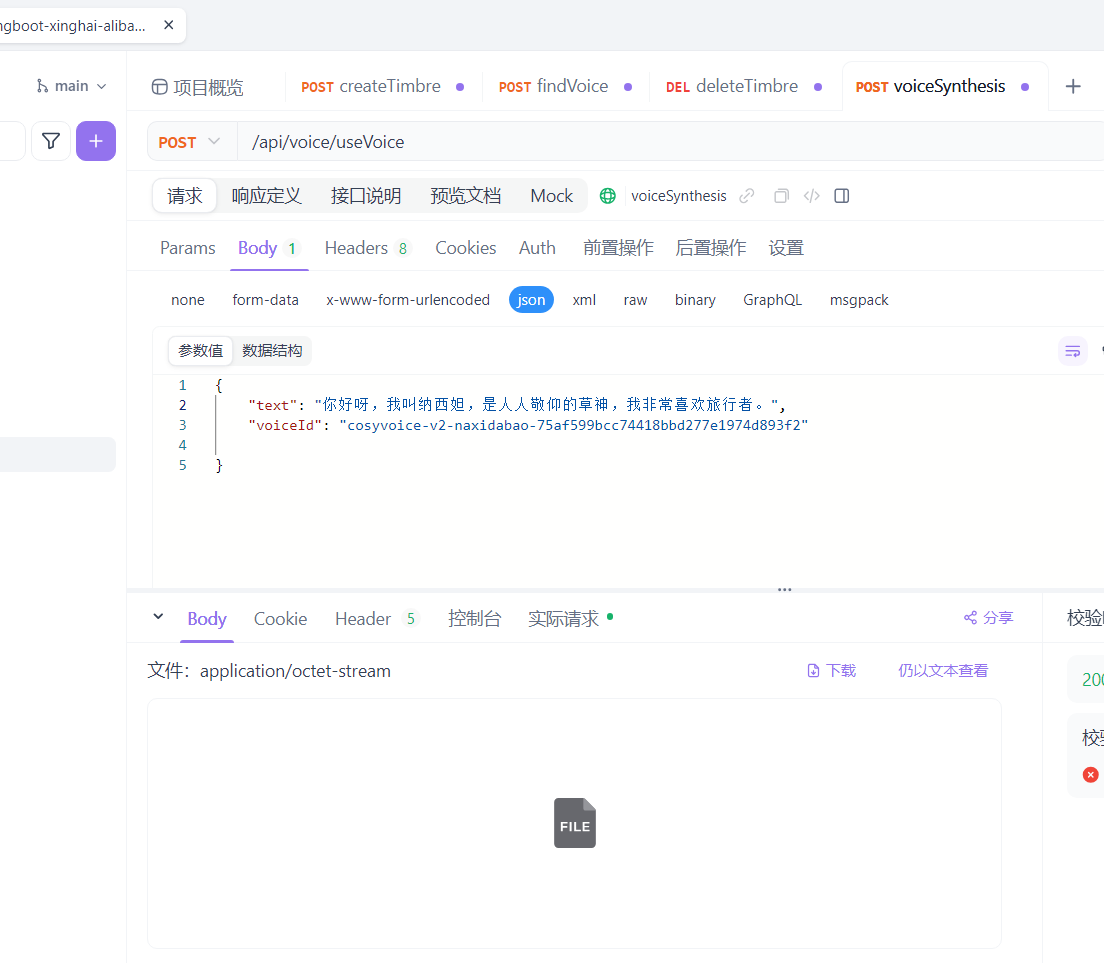
Task: Toggle the split layout panel icon
Action: click(841, 196)
